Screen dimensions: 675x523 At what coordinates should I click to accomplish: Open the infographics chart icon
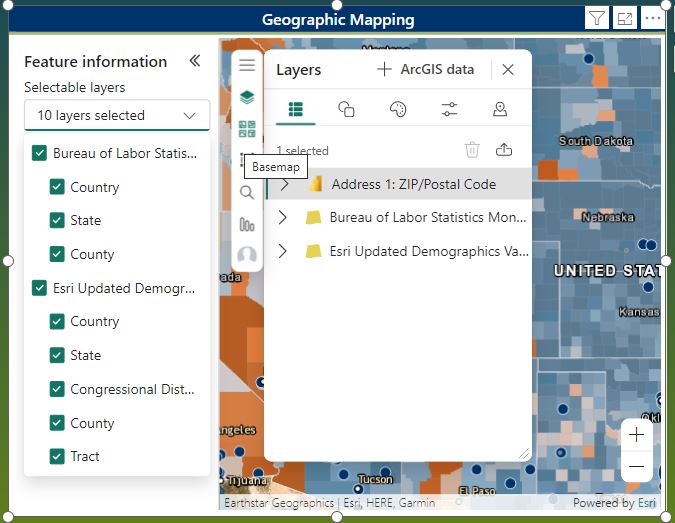coord(247,224)
